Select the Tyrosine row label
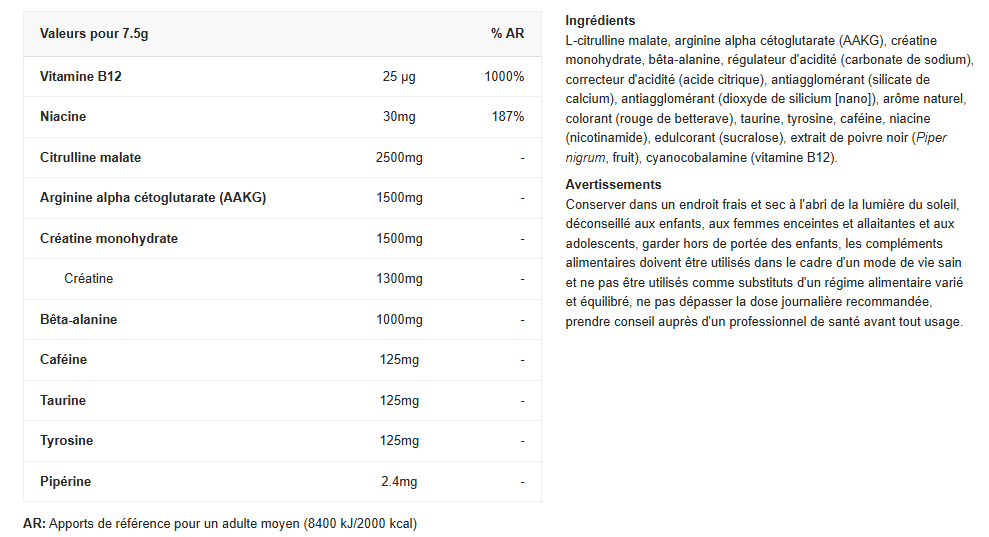The image size is (989, 537). click(x=66, y=441)
